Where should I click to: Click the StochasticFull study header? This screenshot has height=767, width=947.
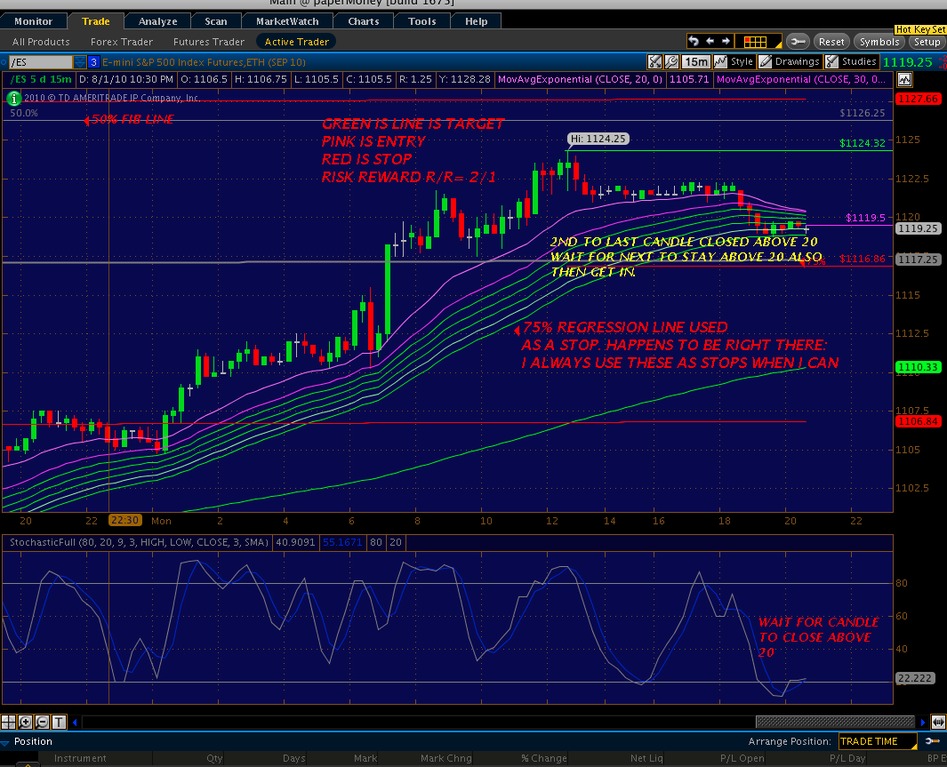point(139,542)
